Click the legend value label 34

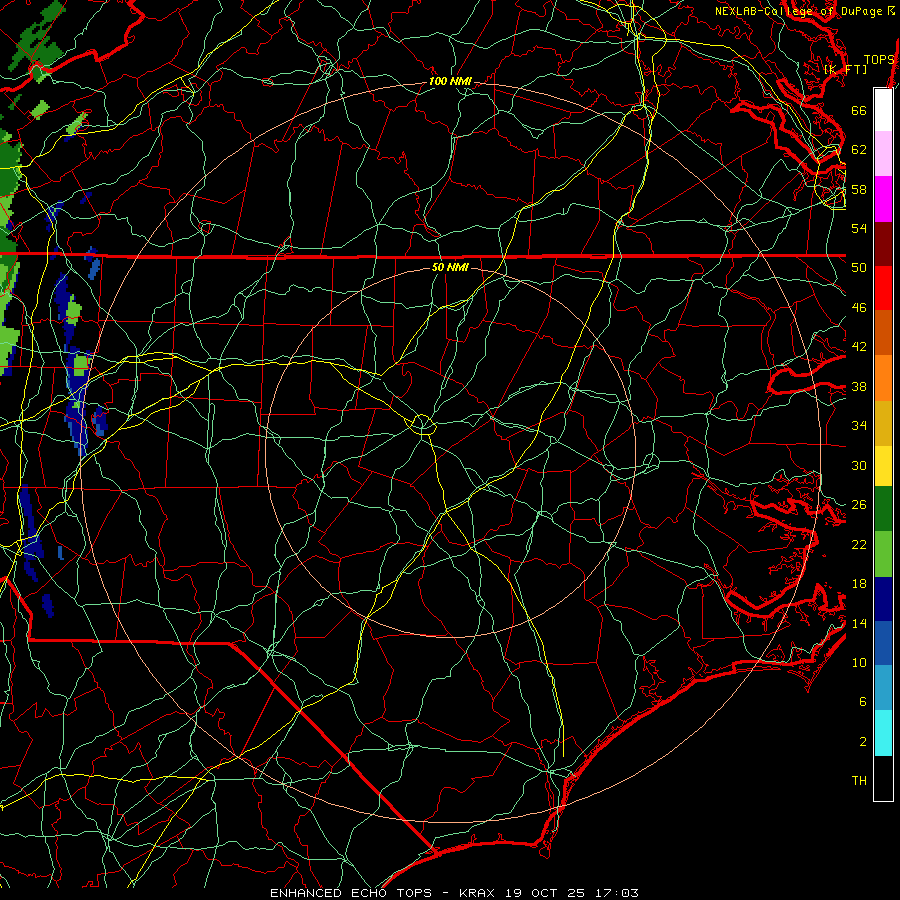859,426
